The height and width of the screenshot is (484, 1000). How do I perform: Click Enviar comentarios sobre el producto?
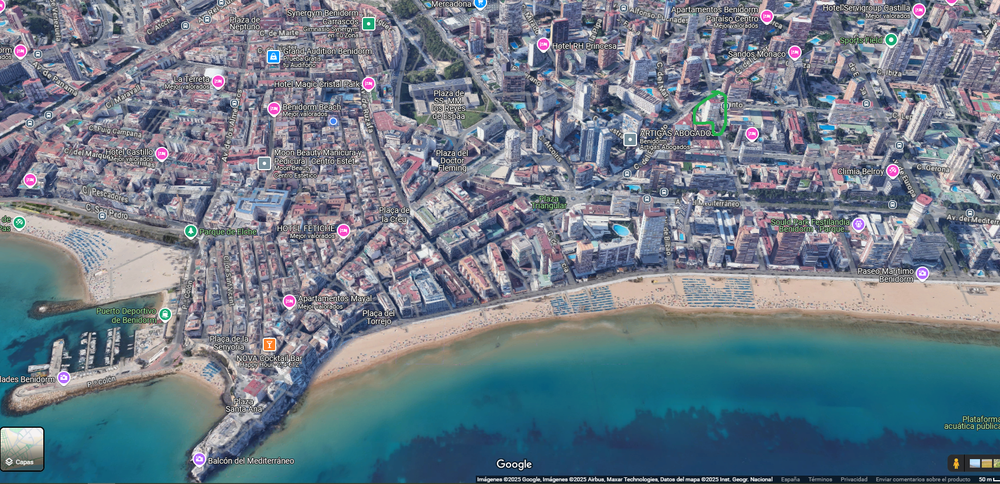click(x=921, y=479)
